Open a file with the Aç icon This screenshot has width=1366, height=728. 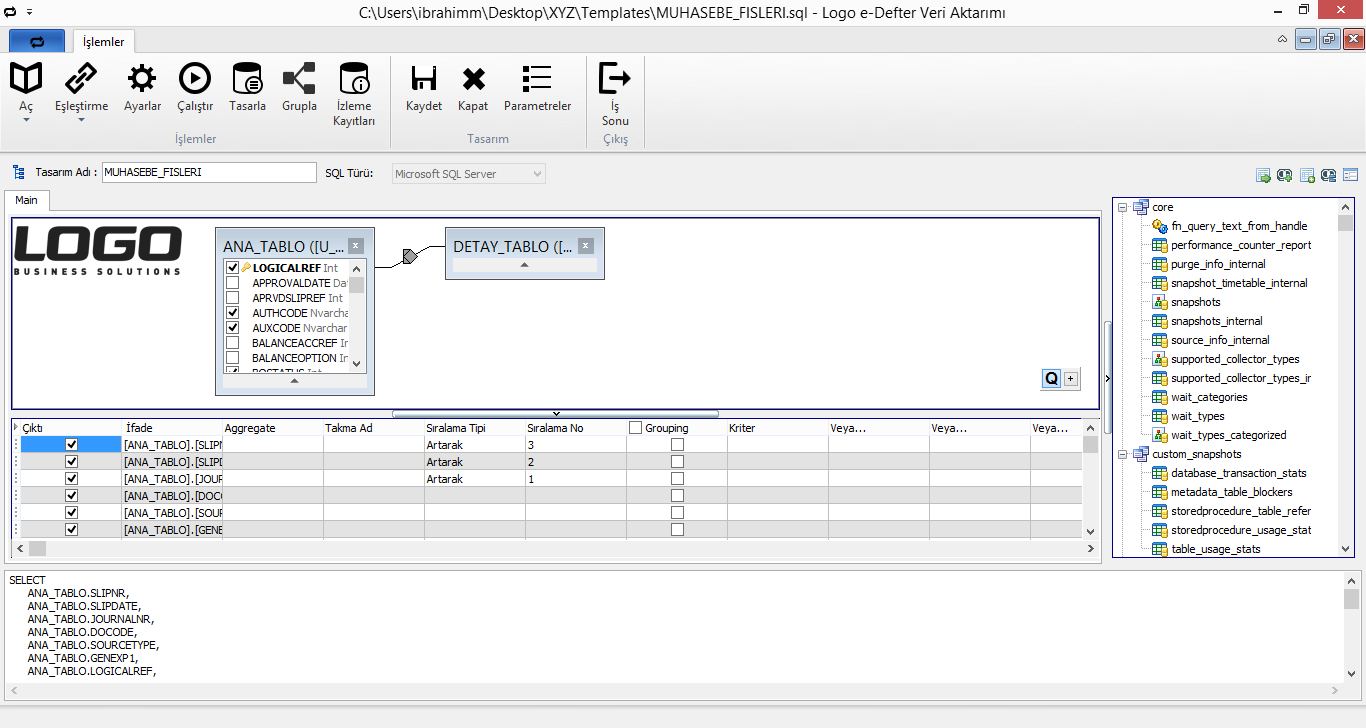(26, 78)
